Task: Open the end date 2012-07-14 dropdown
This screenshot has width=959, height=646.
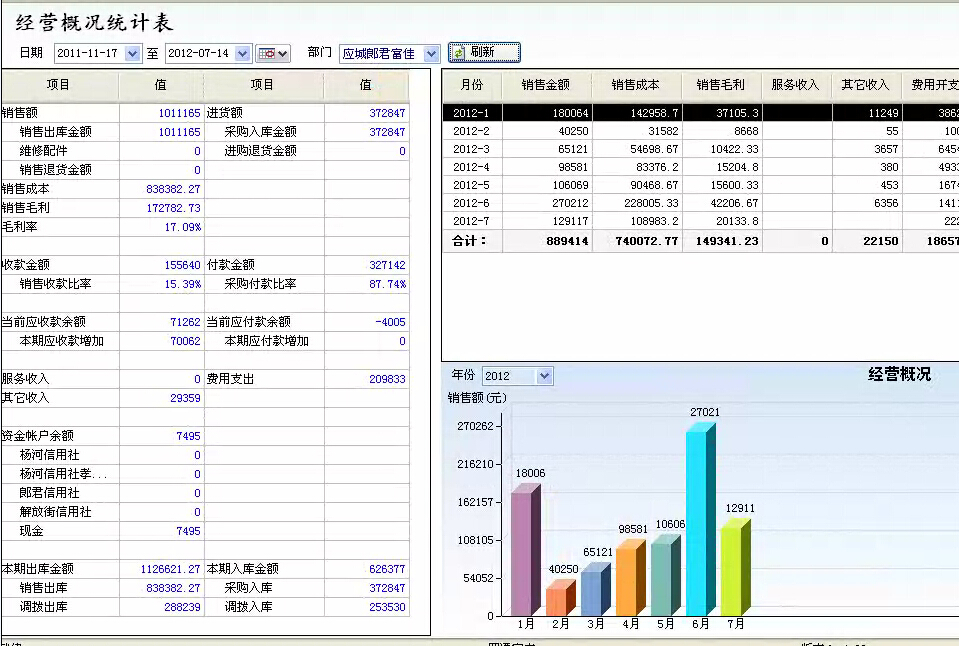Action: 244,54
